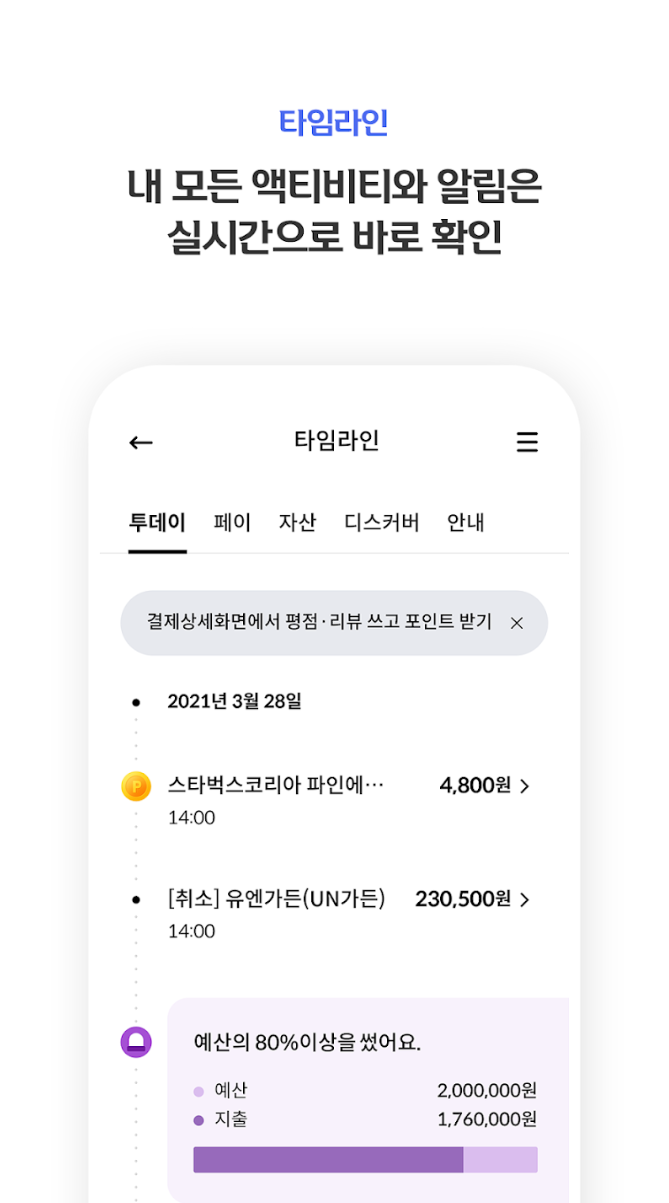Dismiss the review points banner
Viewport: 669px width, 1203px height.
(x=517, y=623)
